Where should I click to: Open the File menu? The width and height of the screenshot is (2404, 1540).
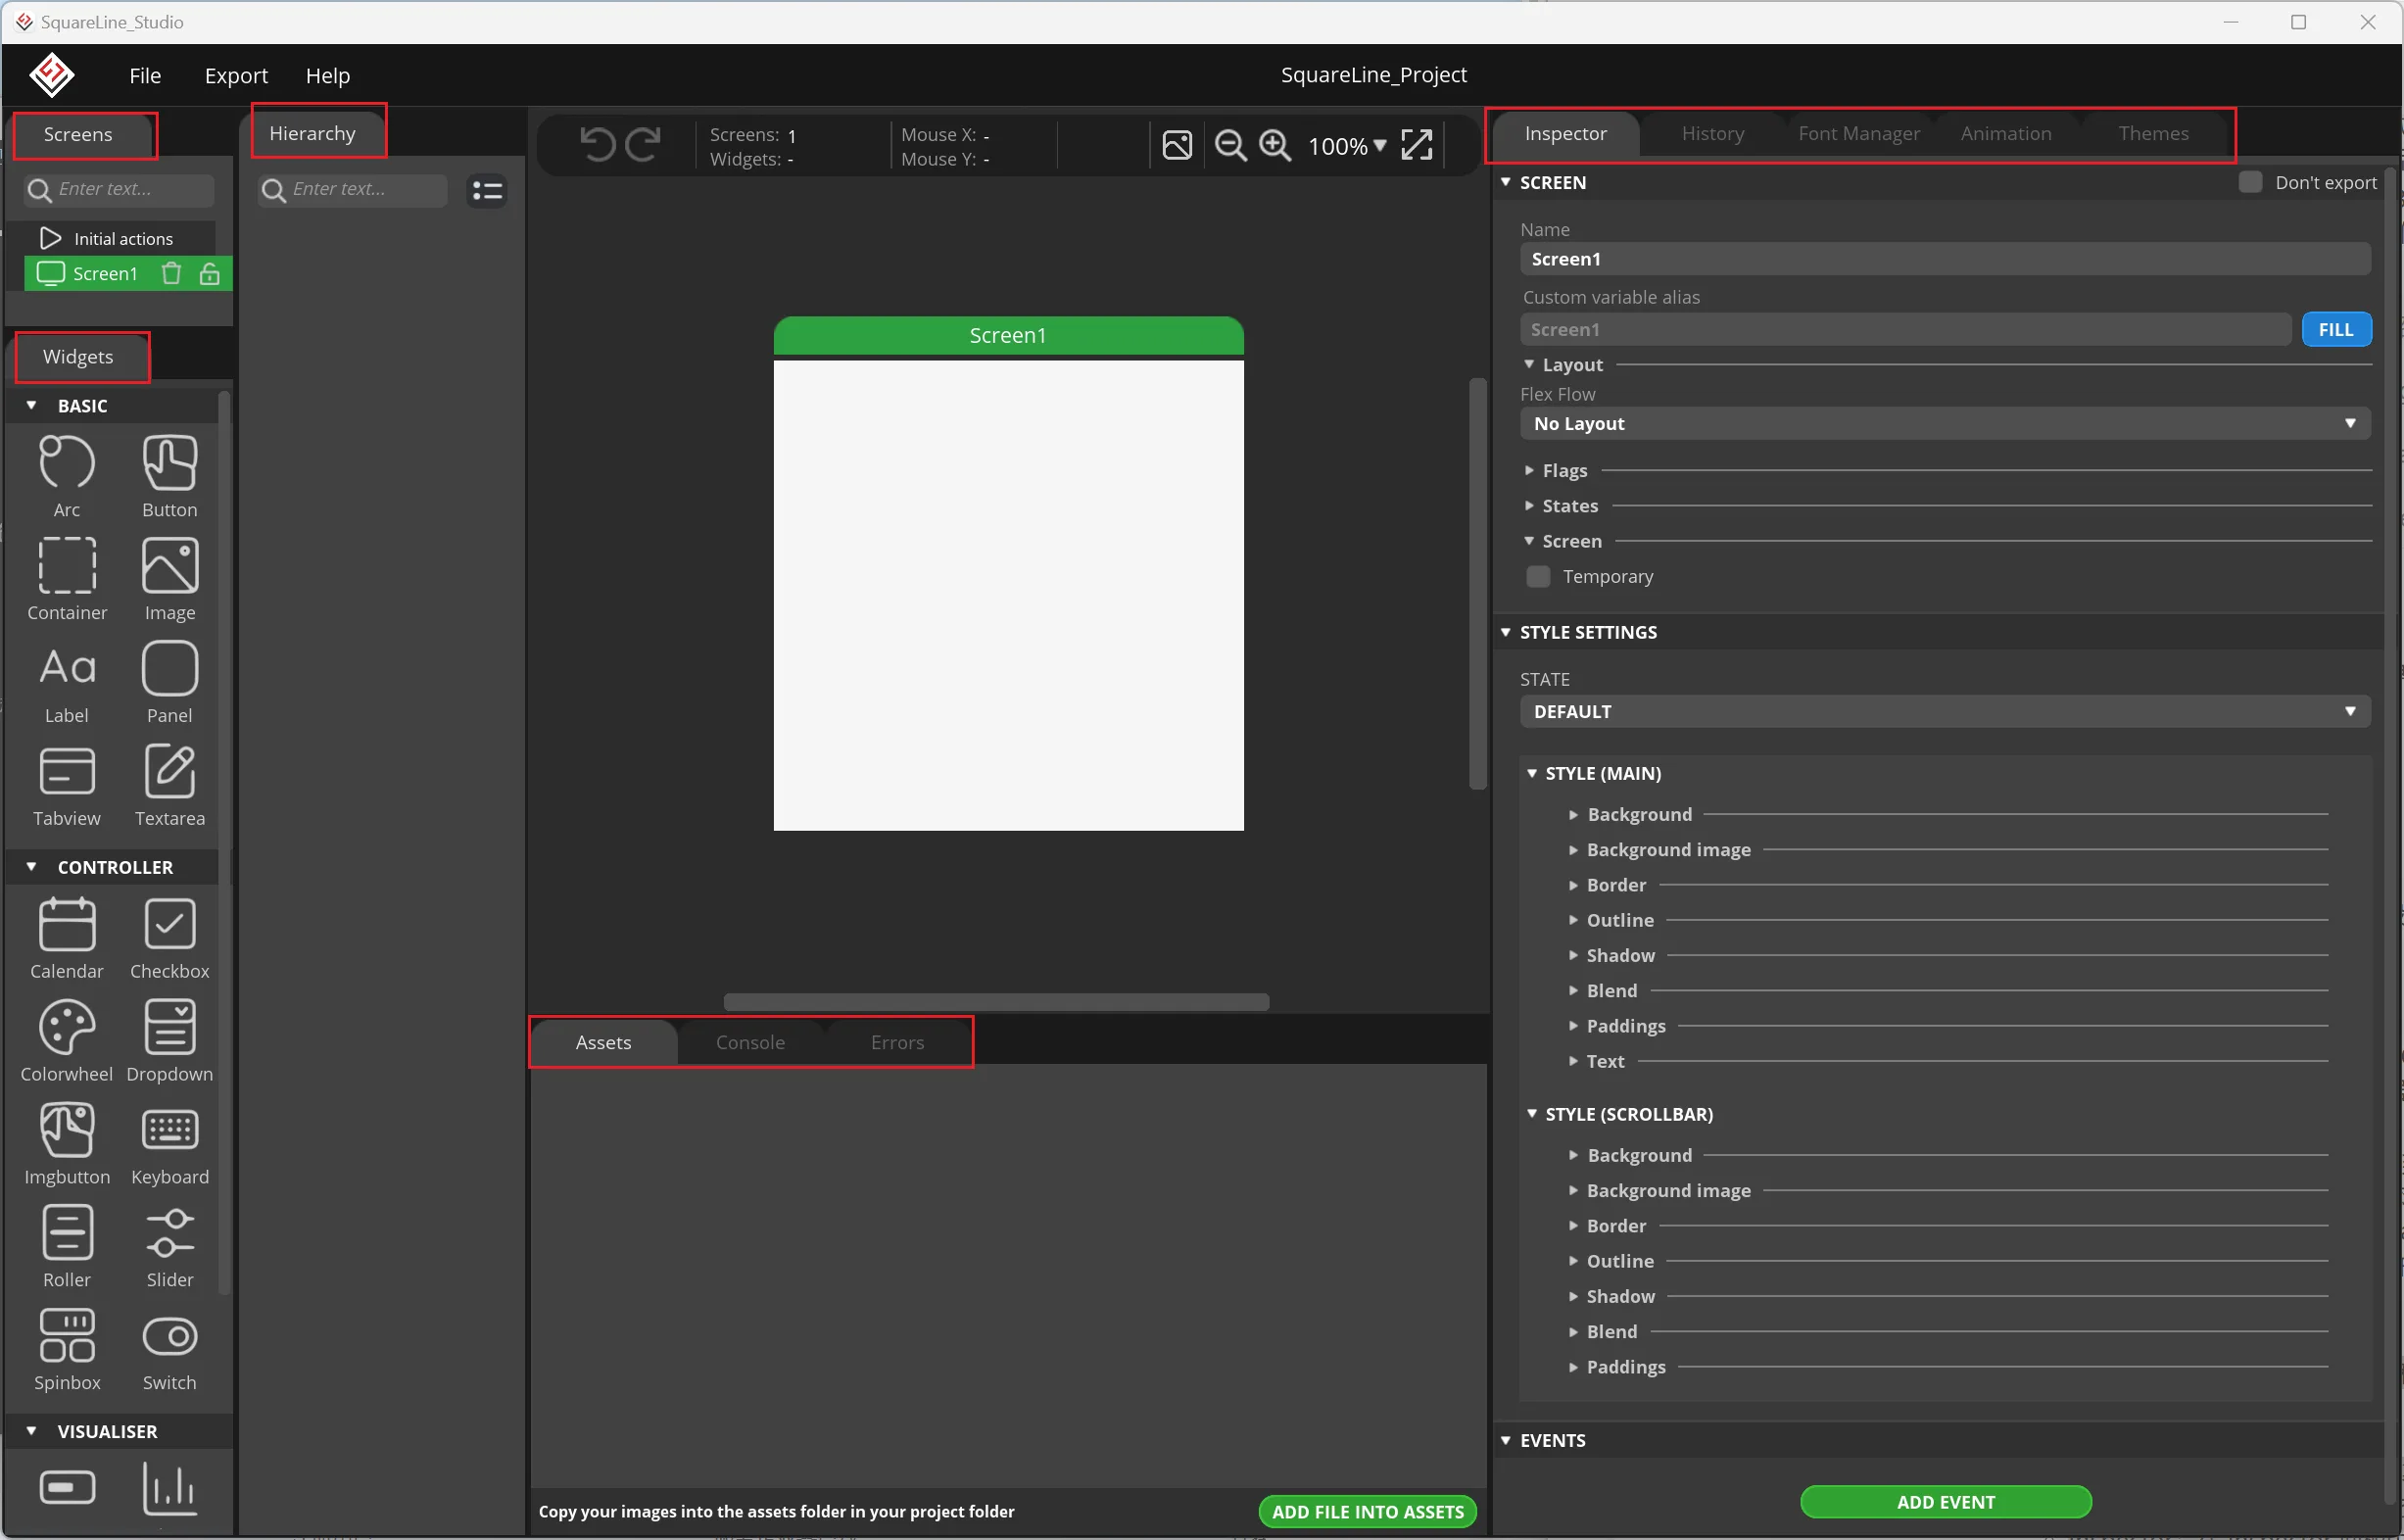[145, 75]
